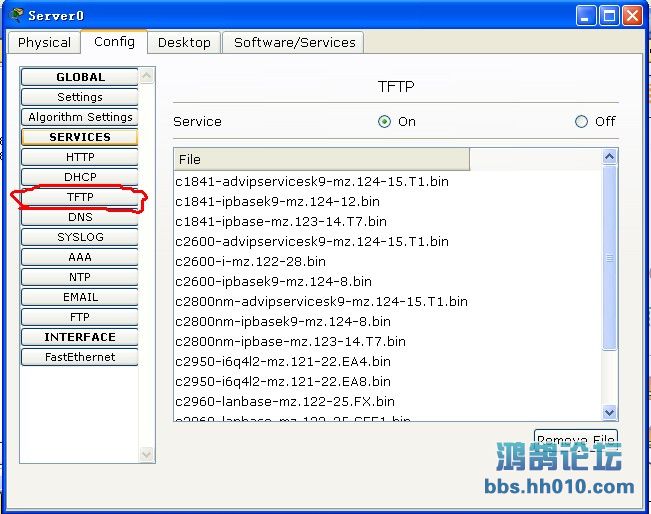Image resolution: width=651 pixels, height=514 pixels.
Task: Click the INTERFACE section header
Action: pos(80,337)
